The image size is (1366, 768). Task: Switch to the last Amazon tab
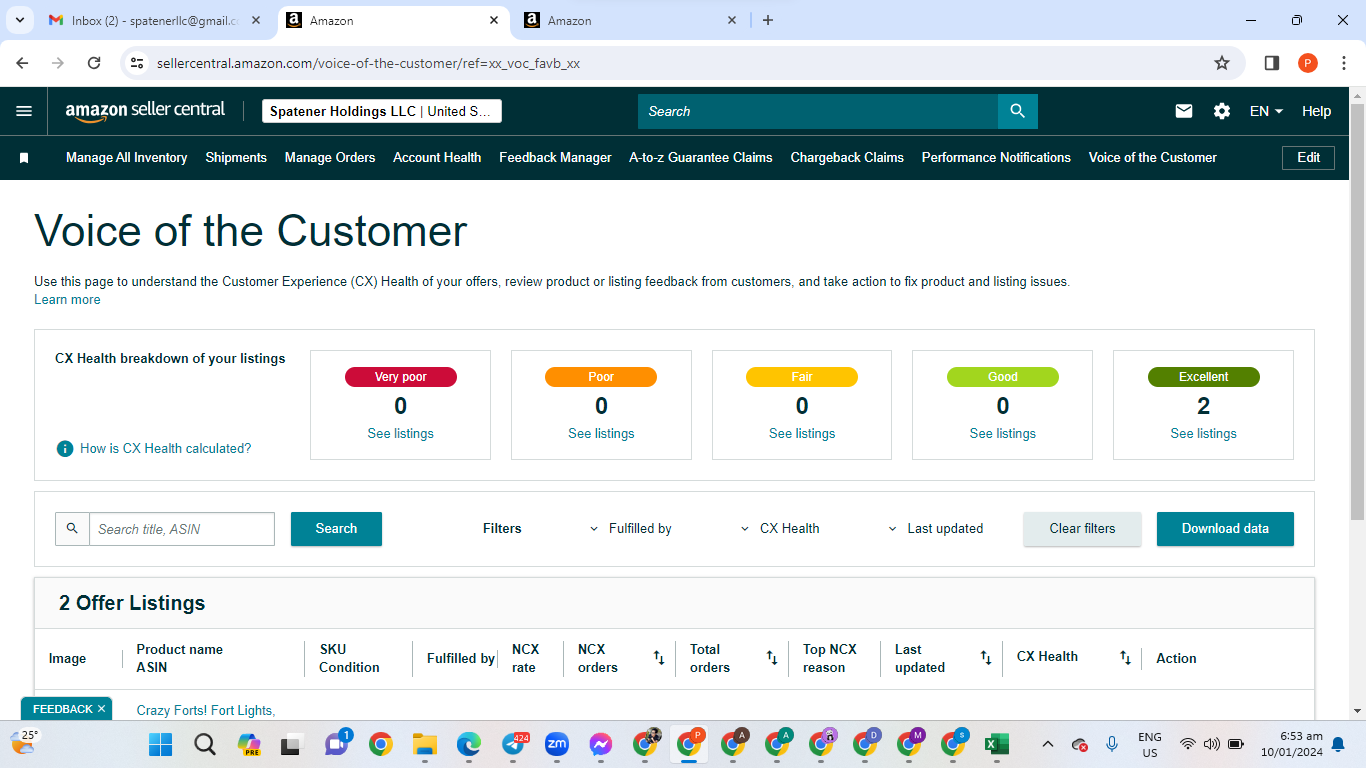tap(632, 20)
